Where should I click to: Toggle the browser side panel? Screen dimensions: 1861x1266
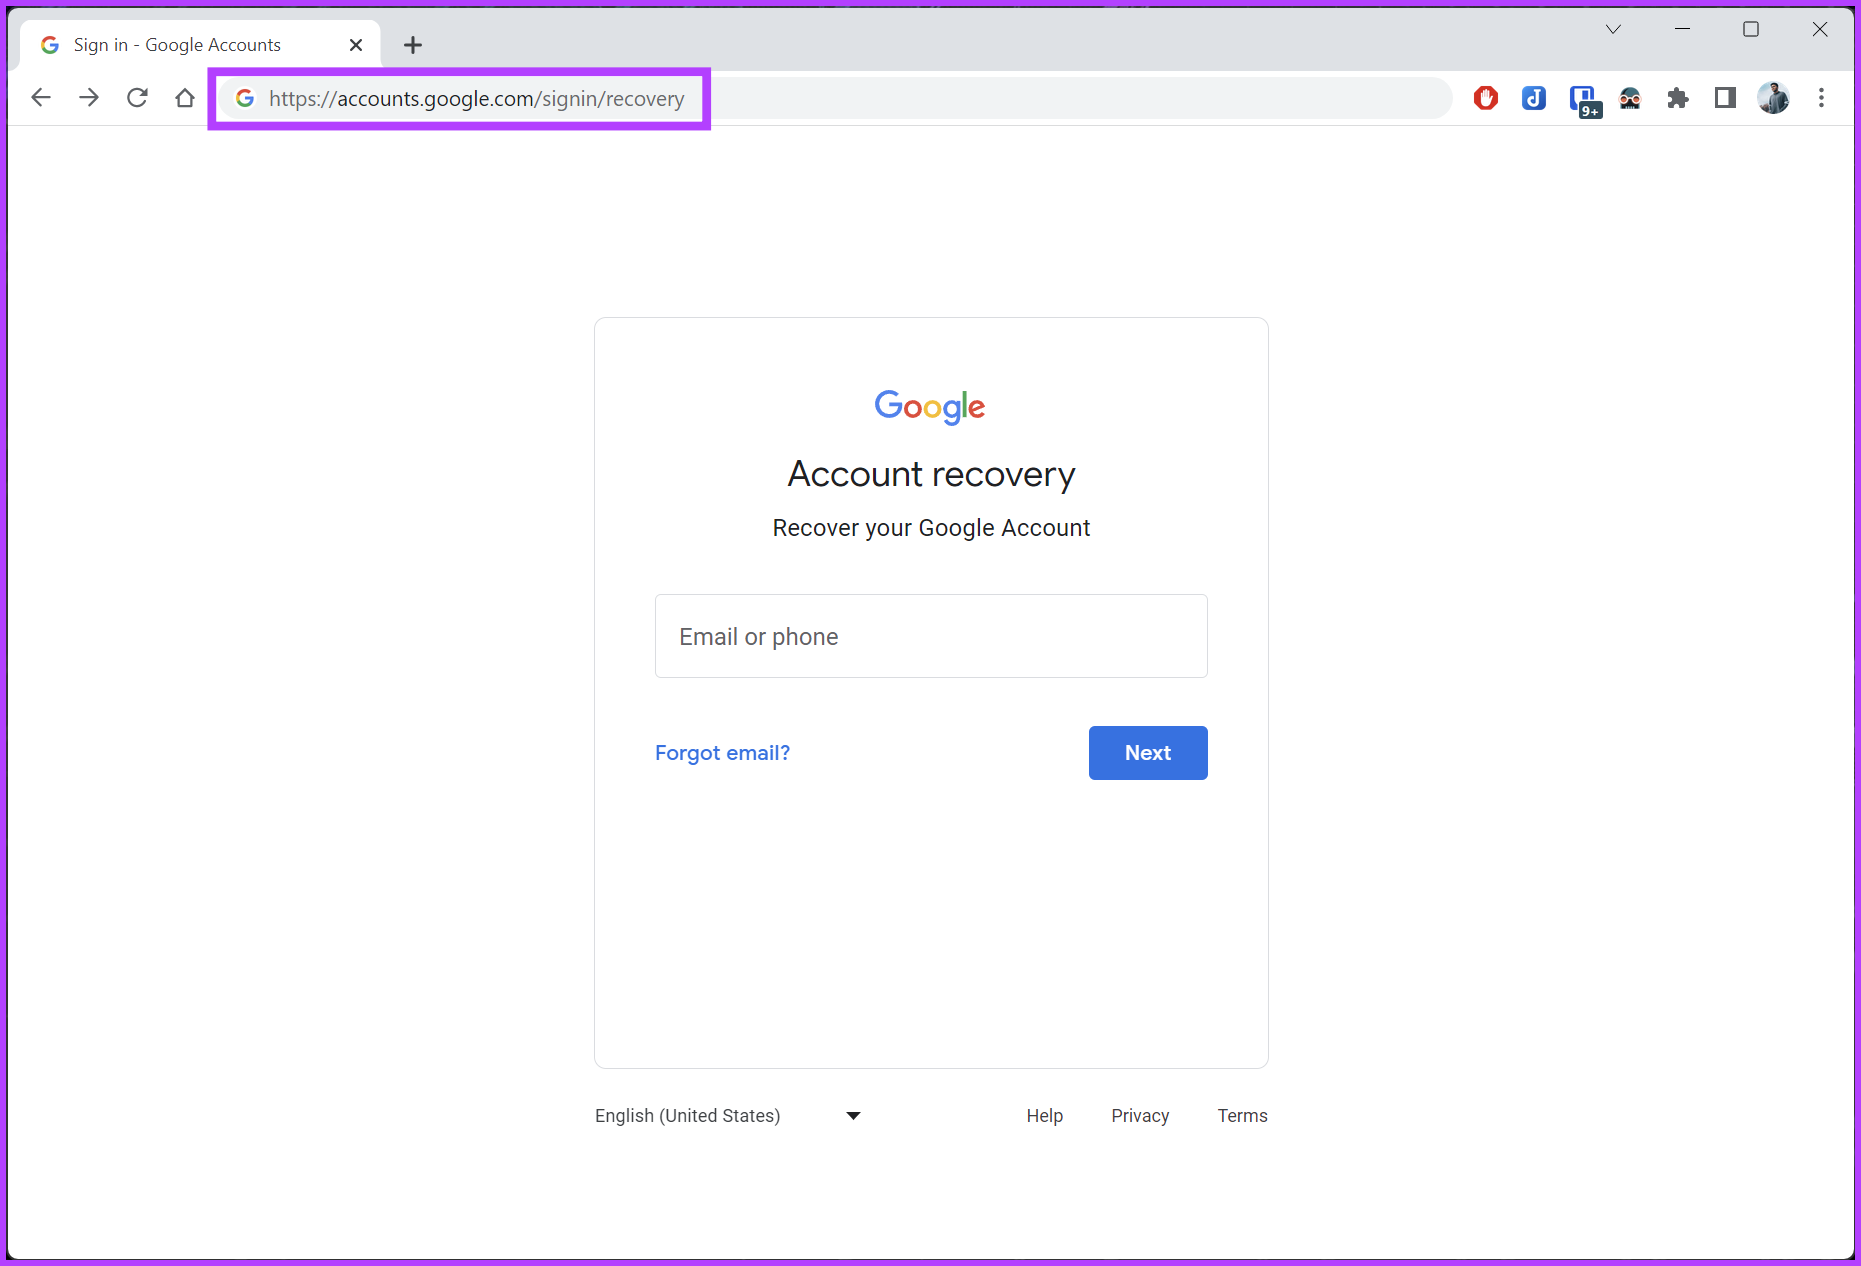pyautogui.click(x=1725, y=98)
